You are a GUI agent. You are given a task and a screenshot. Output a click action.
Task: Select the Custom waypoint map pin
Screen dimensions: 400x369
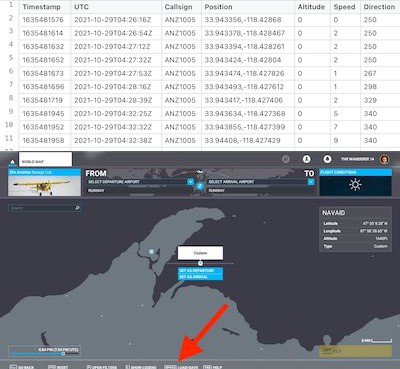coord(200,263)
